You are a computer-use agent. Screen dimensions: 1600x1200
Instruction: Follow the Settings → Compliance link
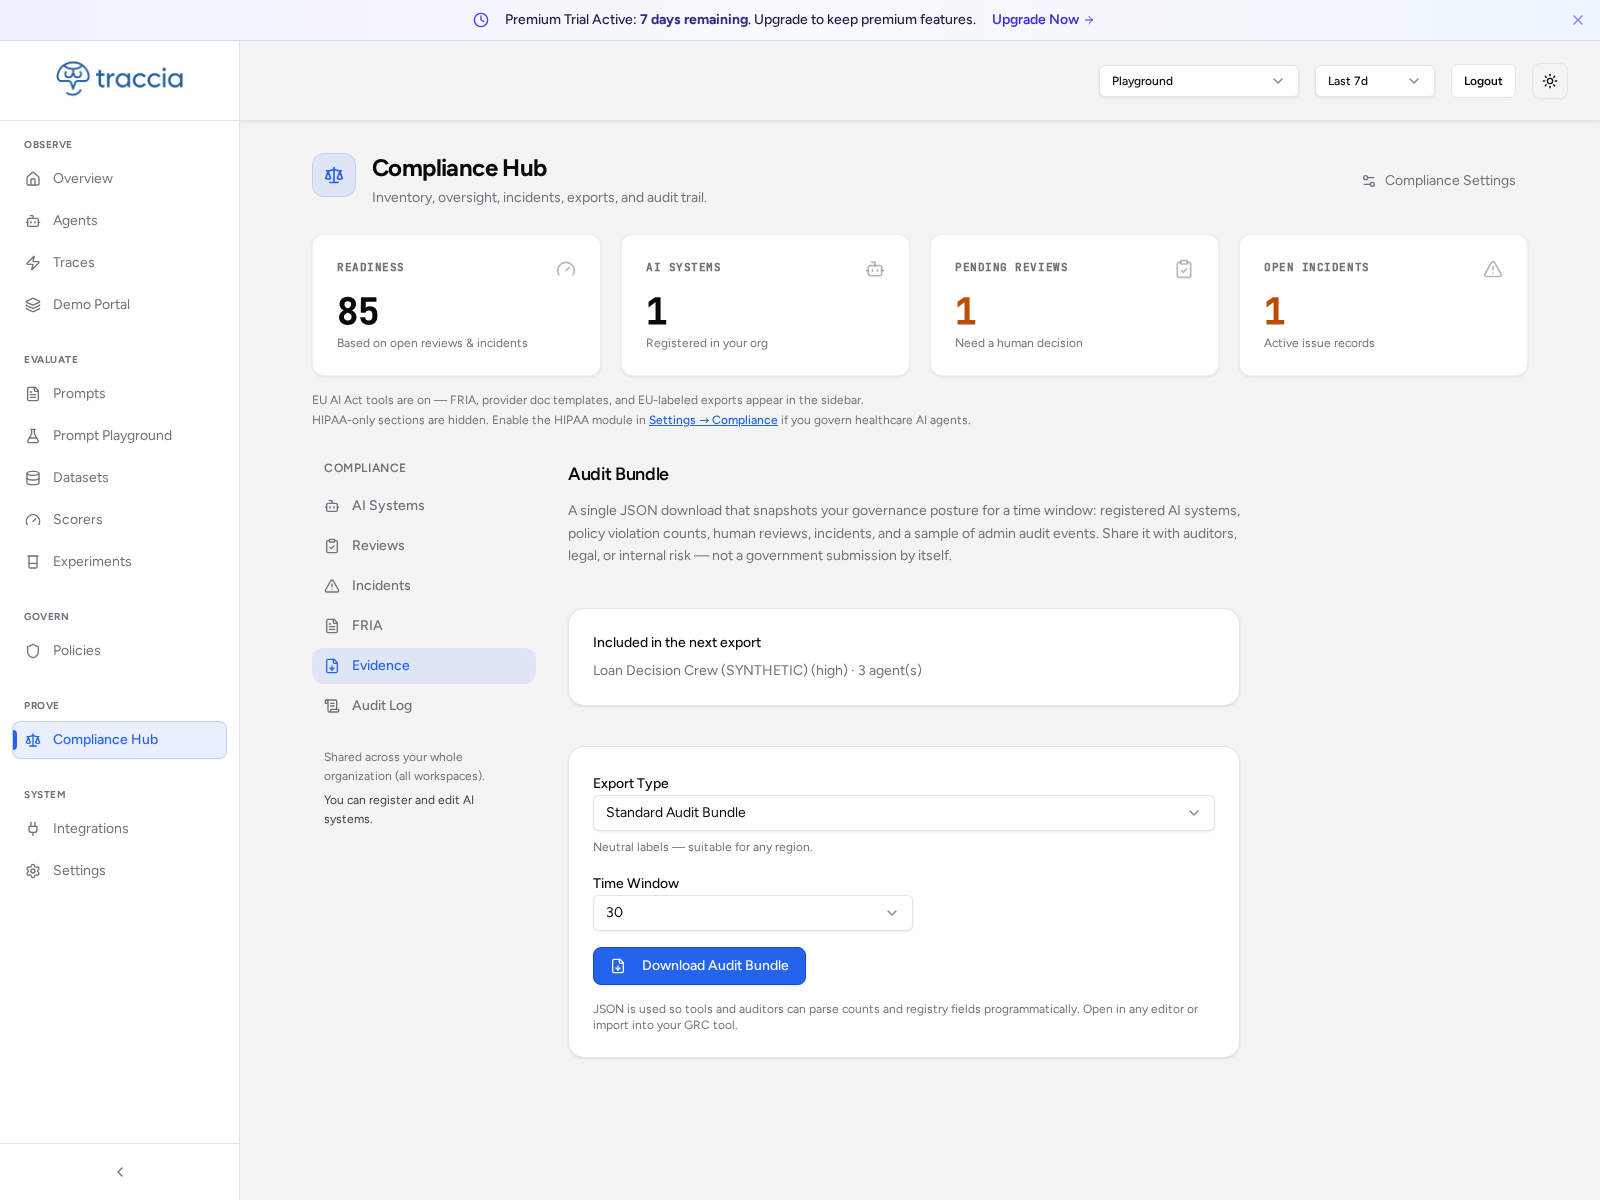click(x=713, y=420)
